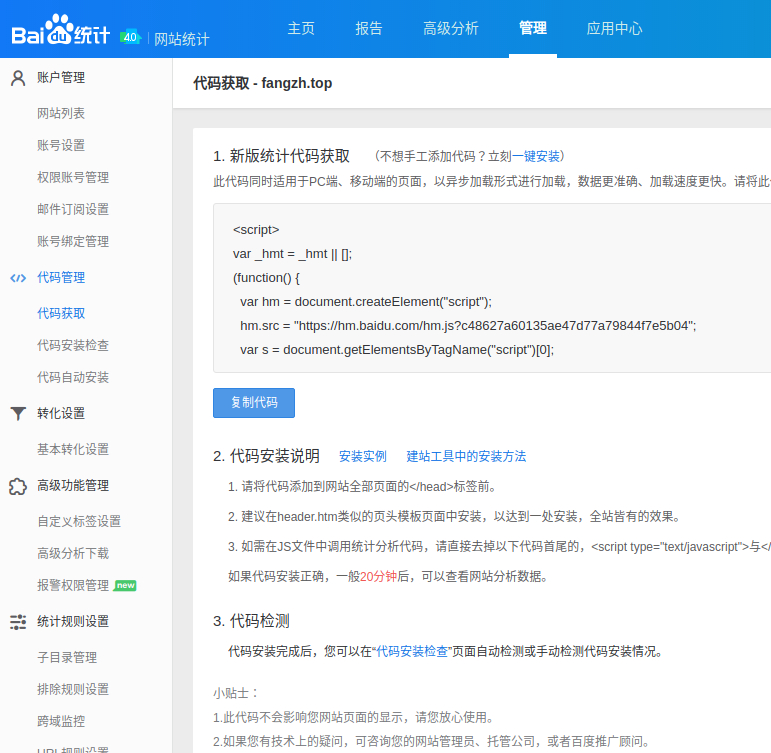This screenshot has width=771, height=753.
Task: Click the 小贴士： label
Action: click(237, 693)
